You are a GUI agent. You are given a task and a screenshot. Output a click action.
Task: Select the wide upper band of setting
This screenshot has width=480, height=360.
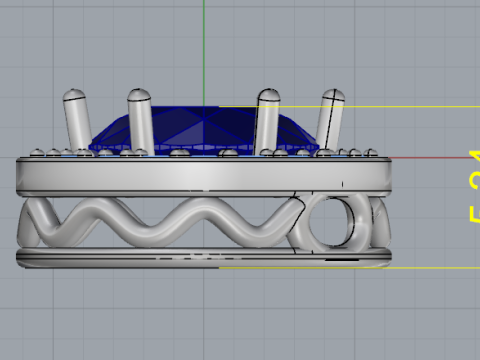pyautogui.click(x=203, y=176)
